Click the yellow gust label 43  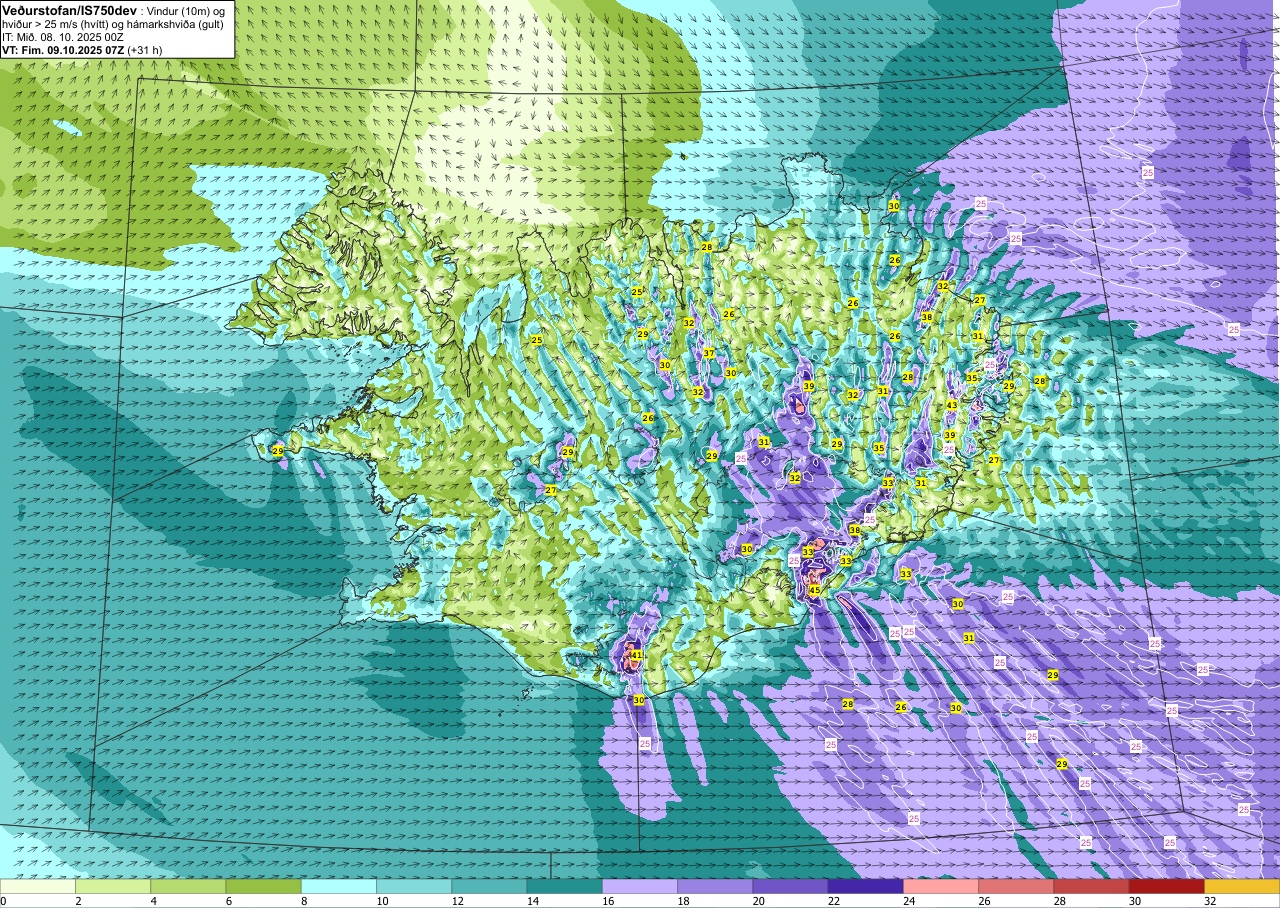[952, 405]
